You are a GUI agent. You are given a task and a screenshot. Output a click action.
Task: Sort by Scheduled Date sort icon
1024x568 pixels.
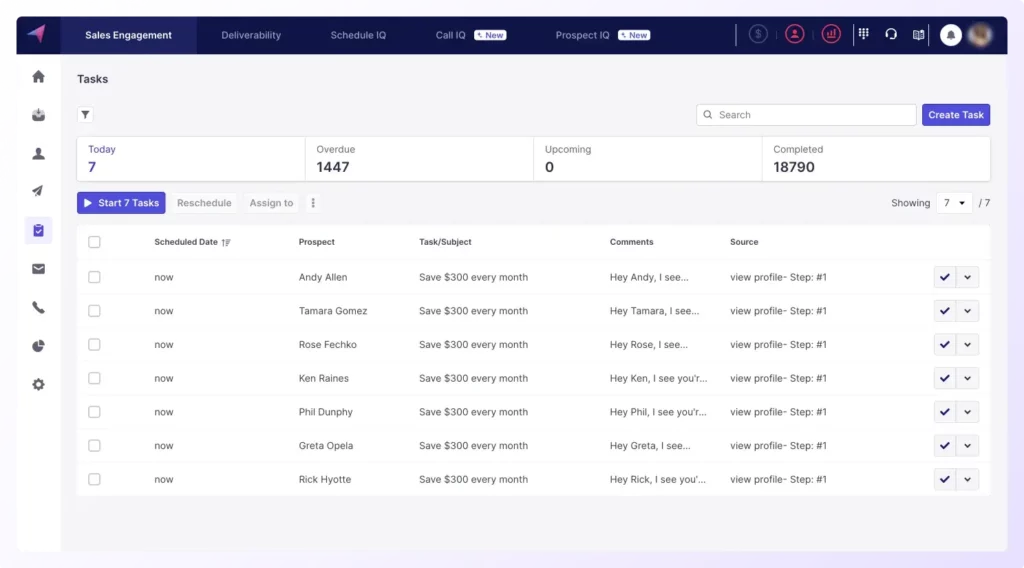[226, 242]
